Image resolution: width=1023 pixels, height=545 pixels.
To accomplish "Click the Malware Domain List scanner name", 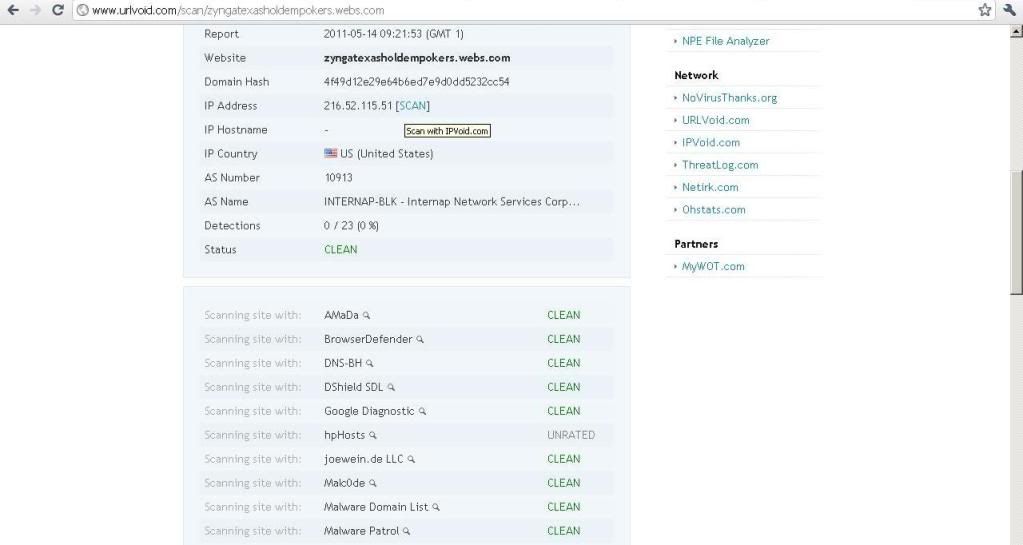I will (x=376, y=507).
